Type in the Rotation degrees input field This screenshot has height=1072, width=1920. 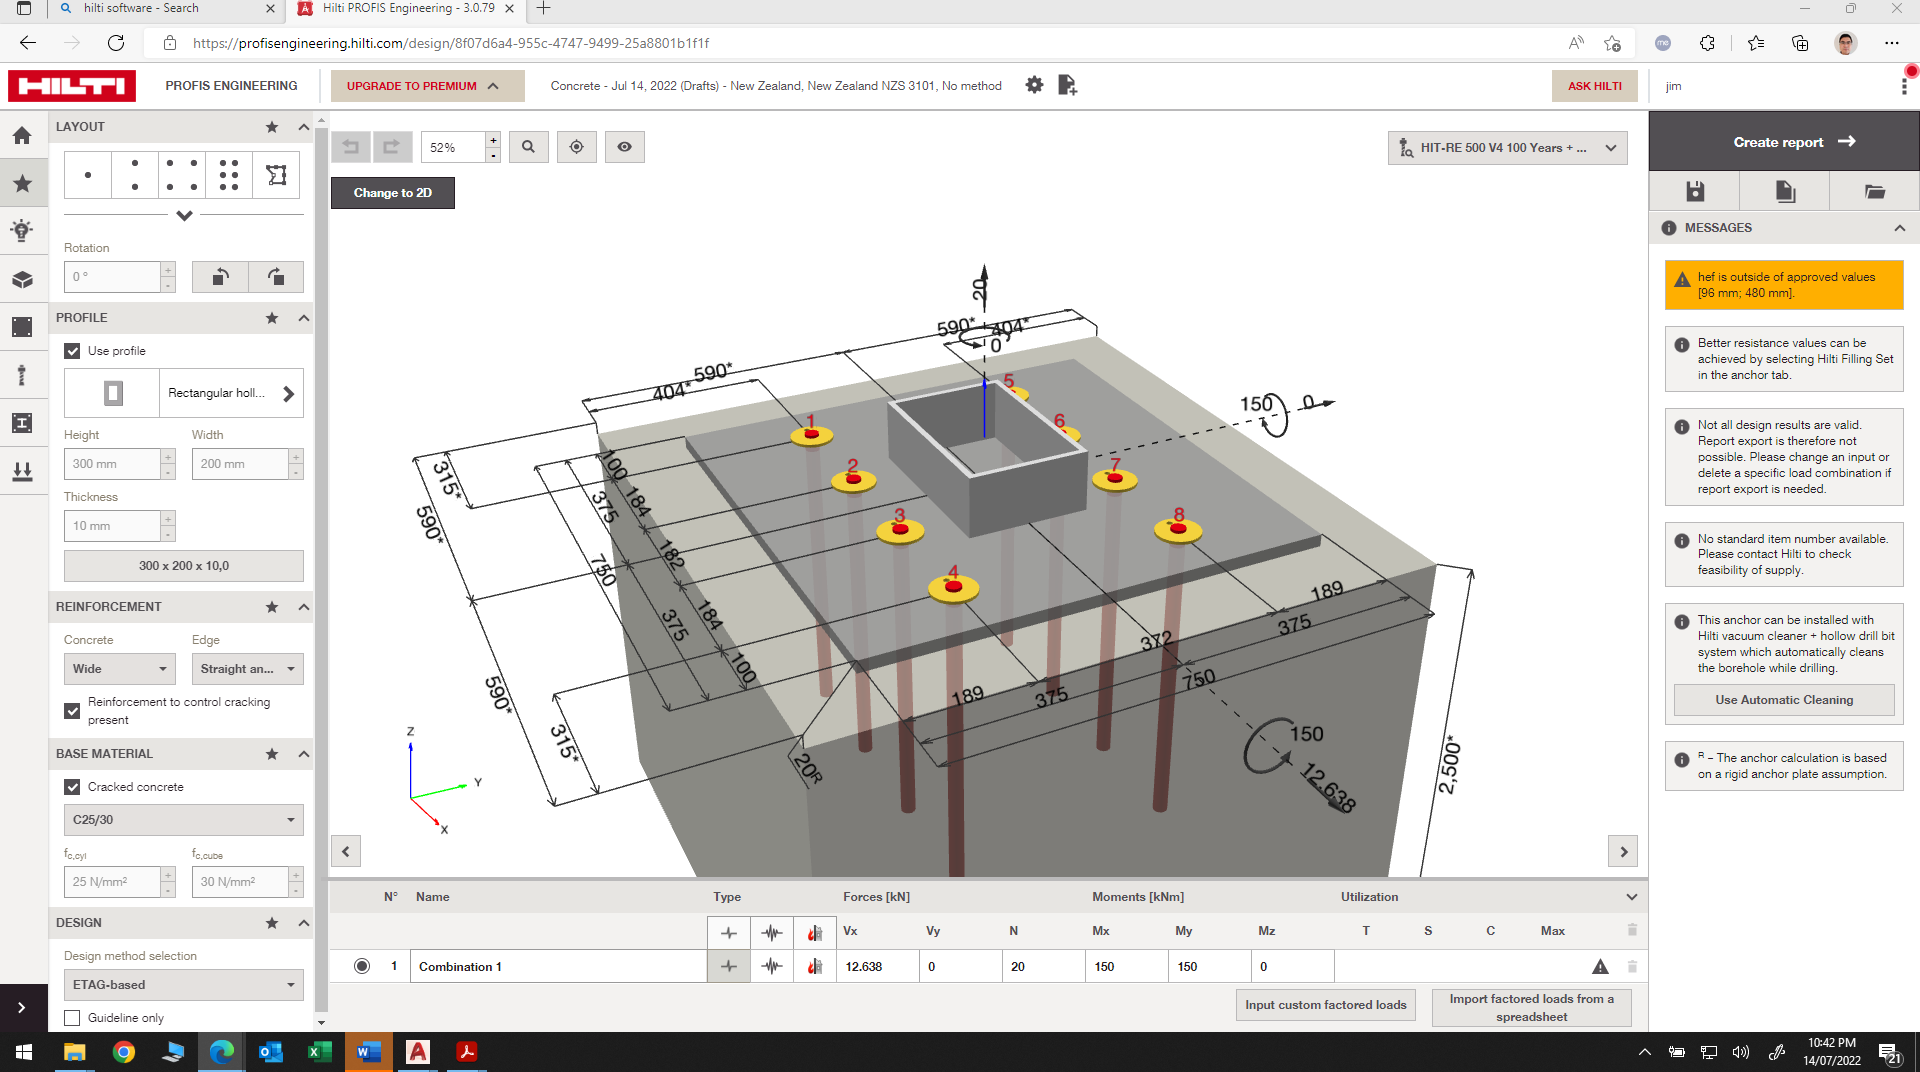[110, 276]
